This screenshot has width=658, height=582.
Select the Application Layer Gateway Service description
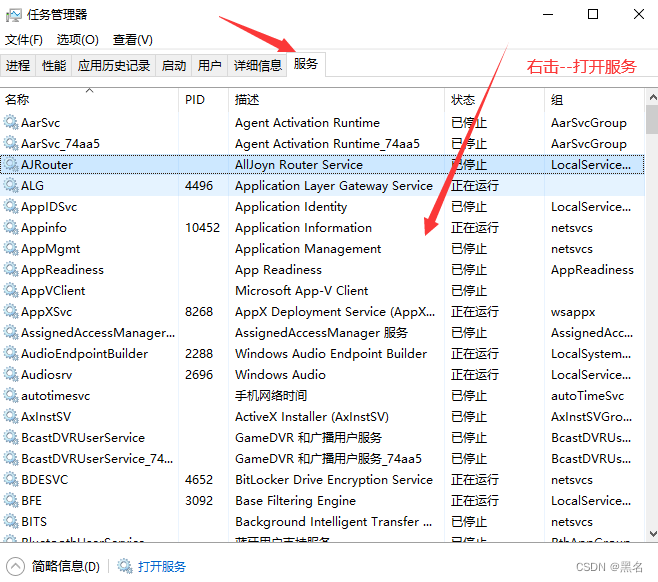334,185
